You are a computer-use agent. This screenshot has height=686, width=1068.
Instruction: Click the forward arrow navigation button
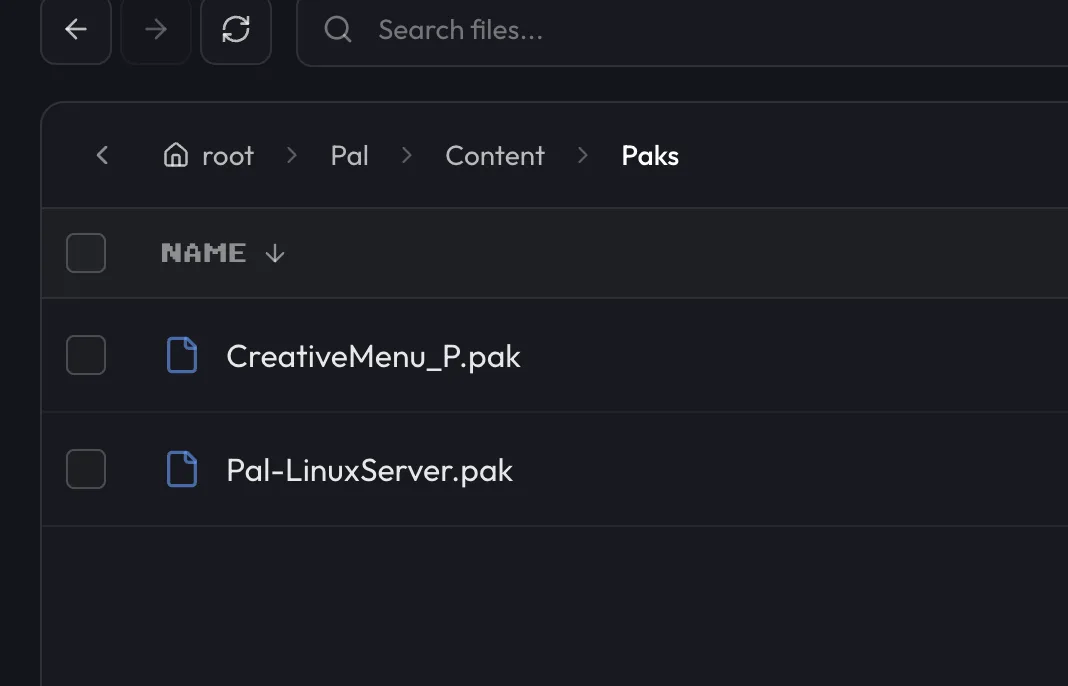(156, 30)
